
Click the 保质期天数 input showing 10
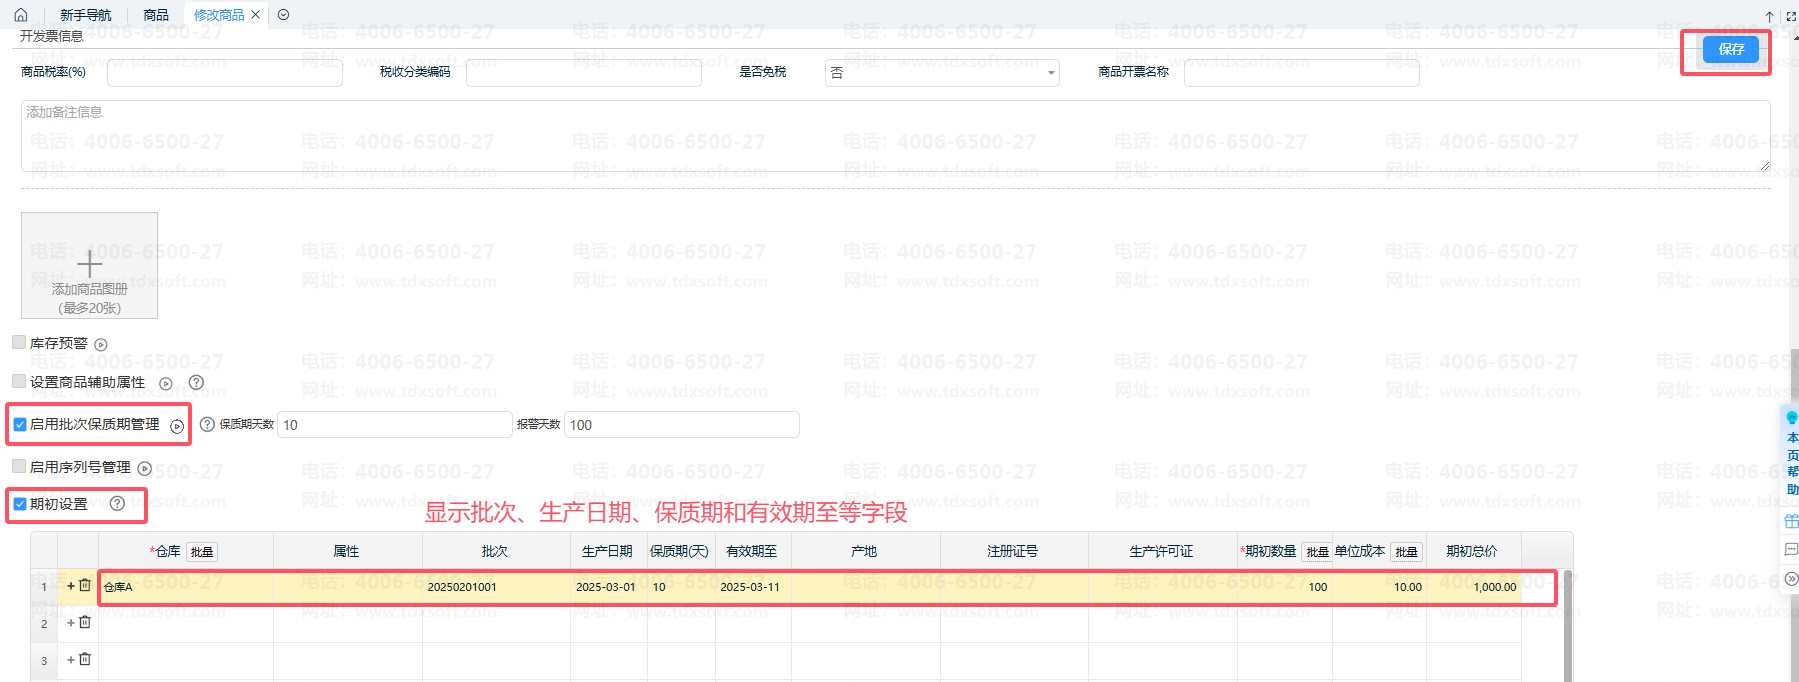click(395, 425)
